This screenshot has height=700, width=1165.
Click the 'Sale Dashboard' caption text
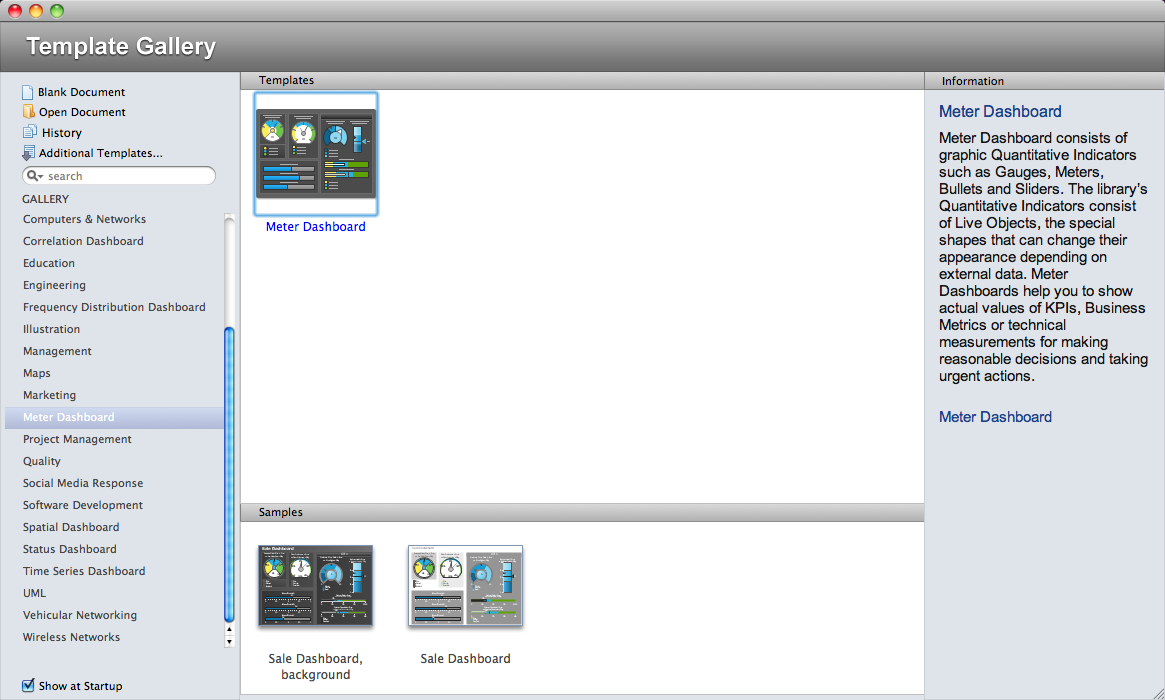pyautogui.click(x=465, y=658)
